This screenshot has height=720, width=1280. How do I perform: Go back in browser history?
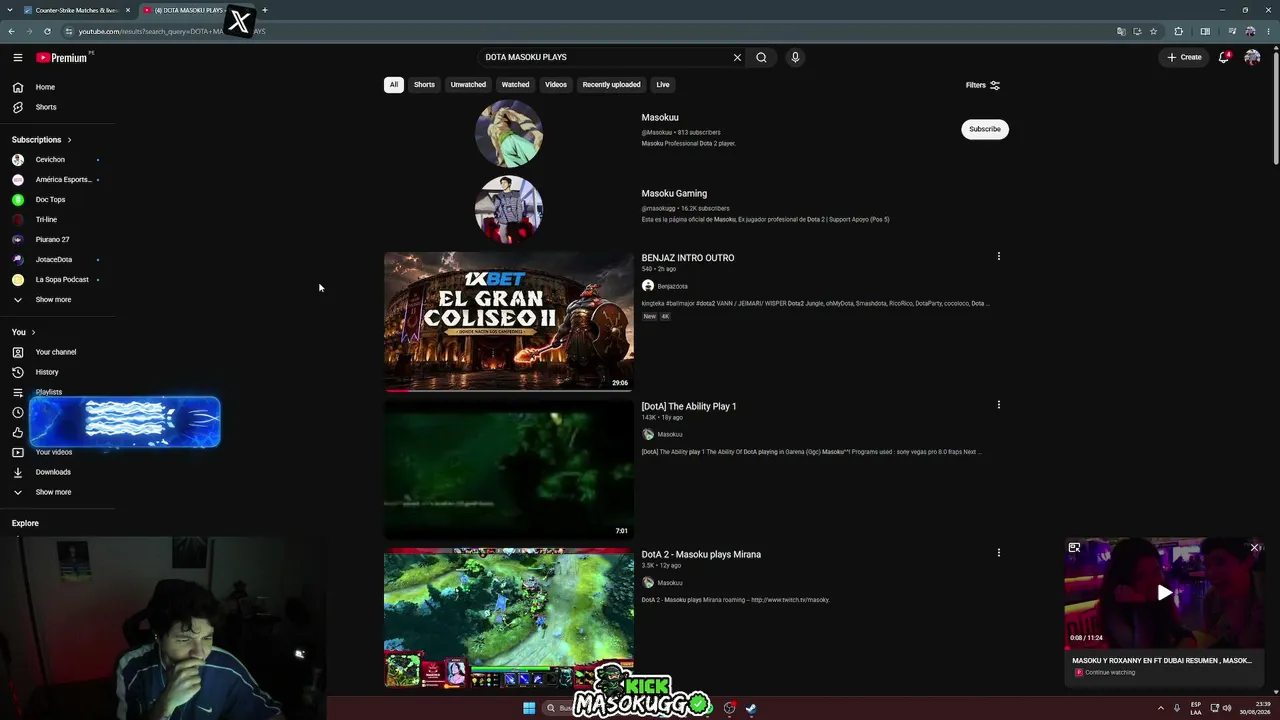[11, 31]
